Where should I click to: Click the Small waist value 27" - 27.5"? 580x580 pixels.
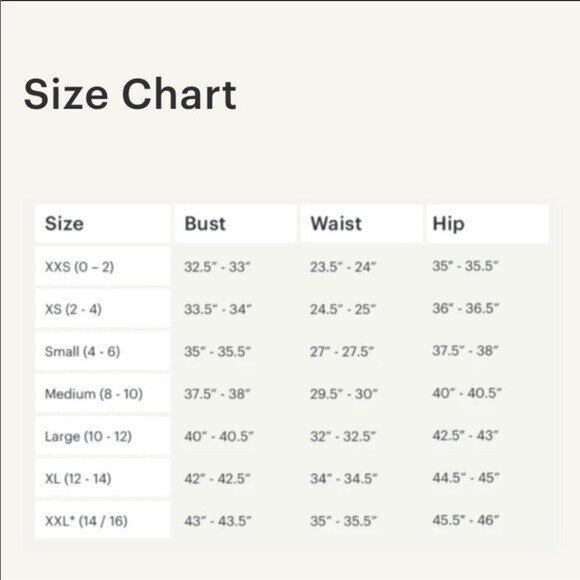tap(342, 351)
